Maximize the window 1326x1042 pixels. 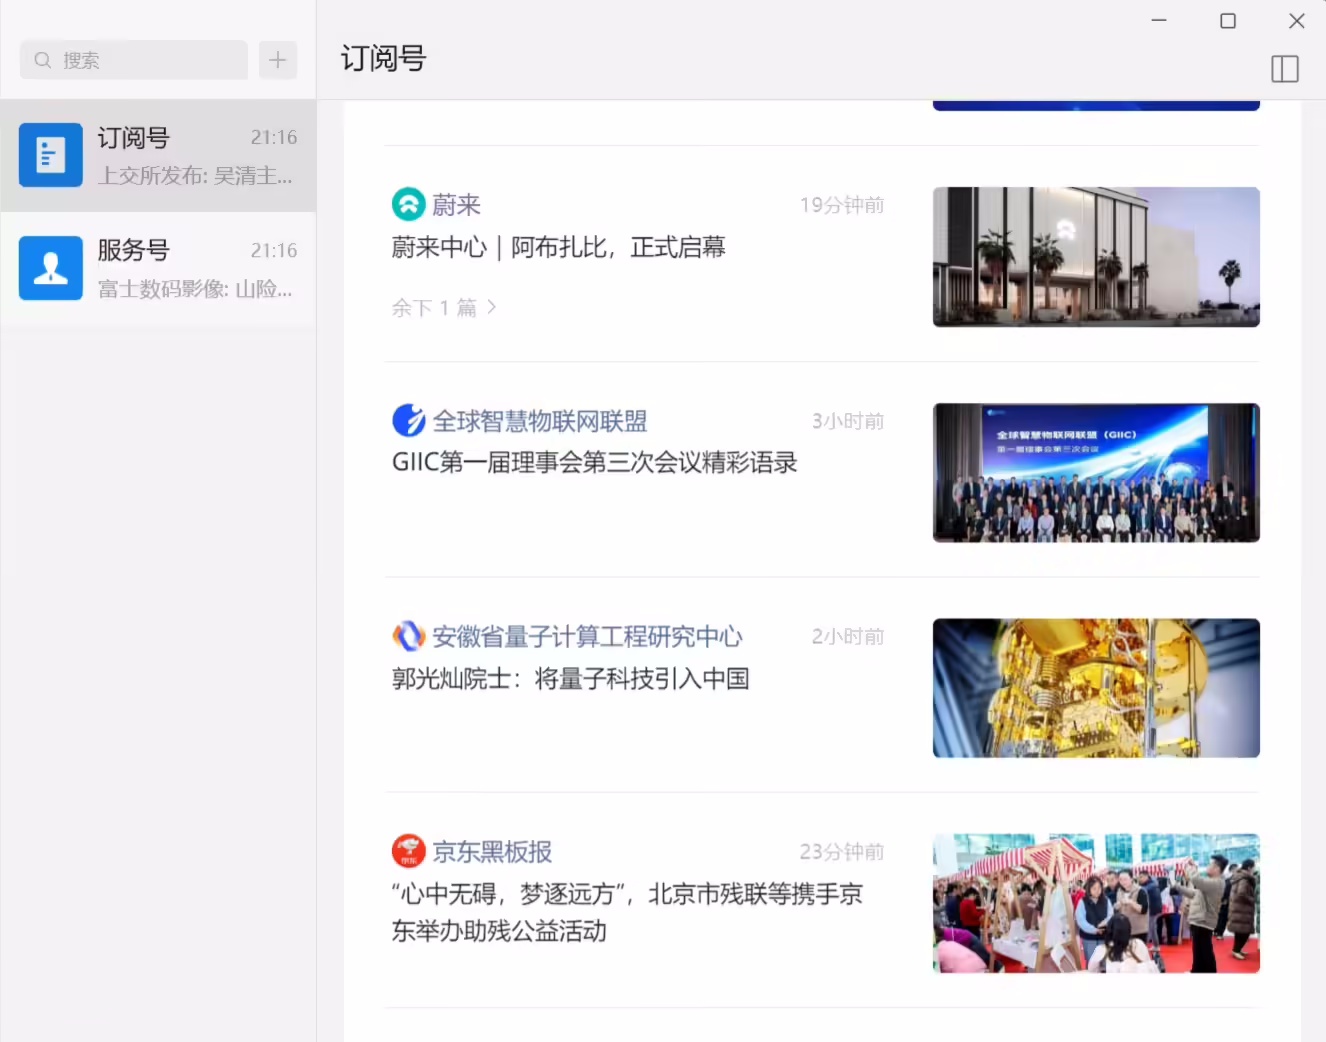pyautogui.click(x=1228, y=20)
